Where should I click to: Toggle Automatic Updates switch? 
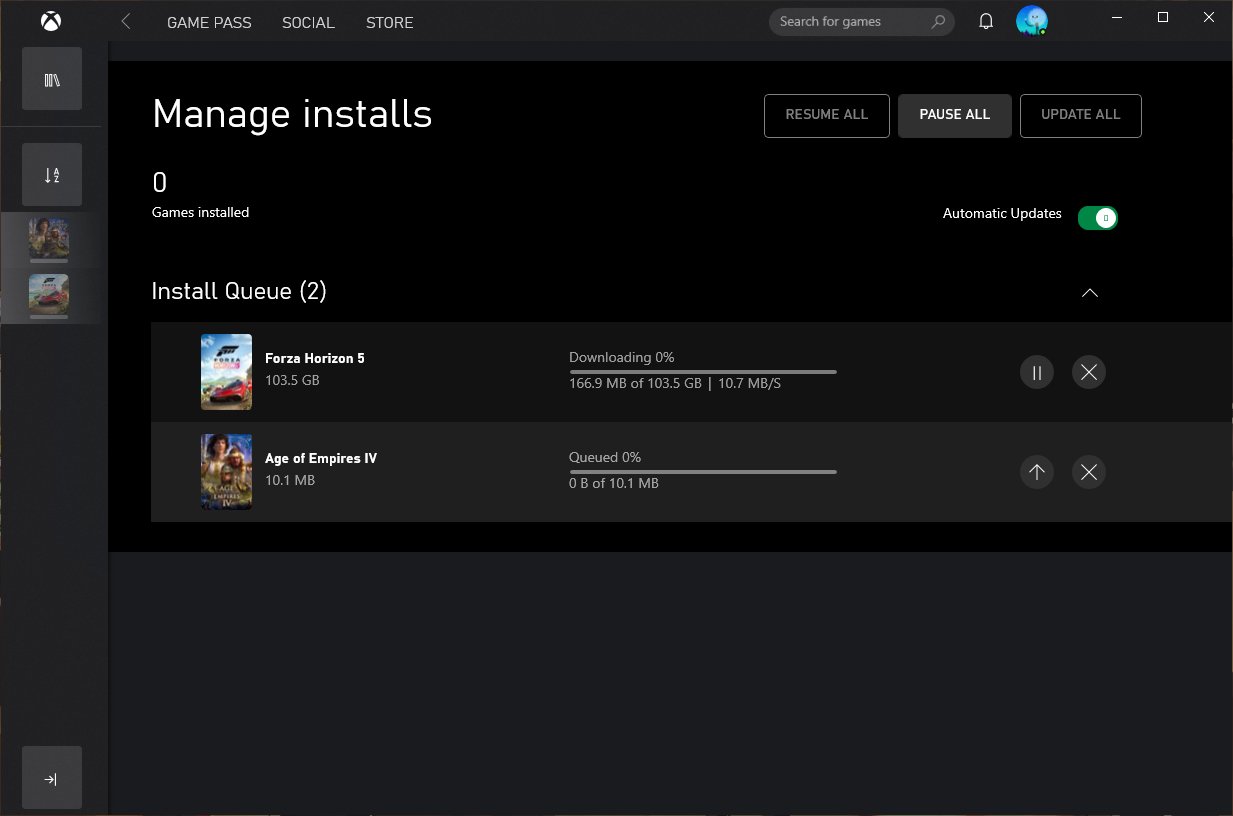click(x=1097, y=217)
